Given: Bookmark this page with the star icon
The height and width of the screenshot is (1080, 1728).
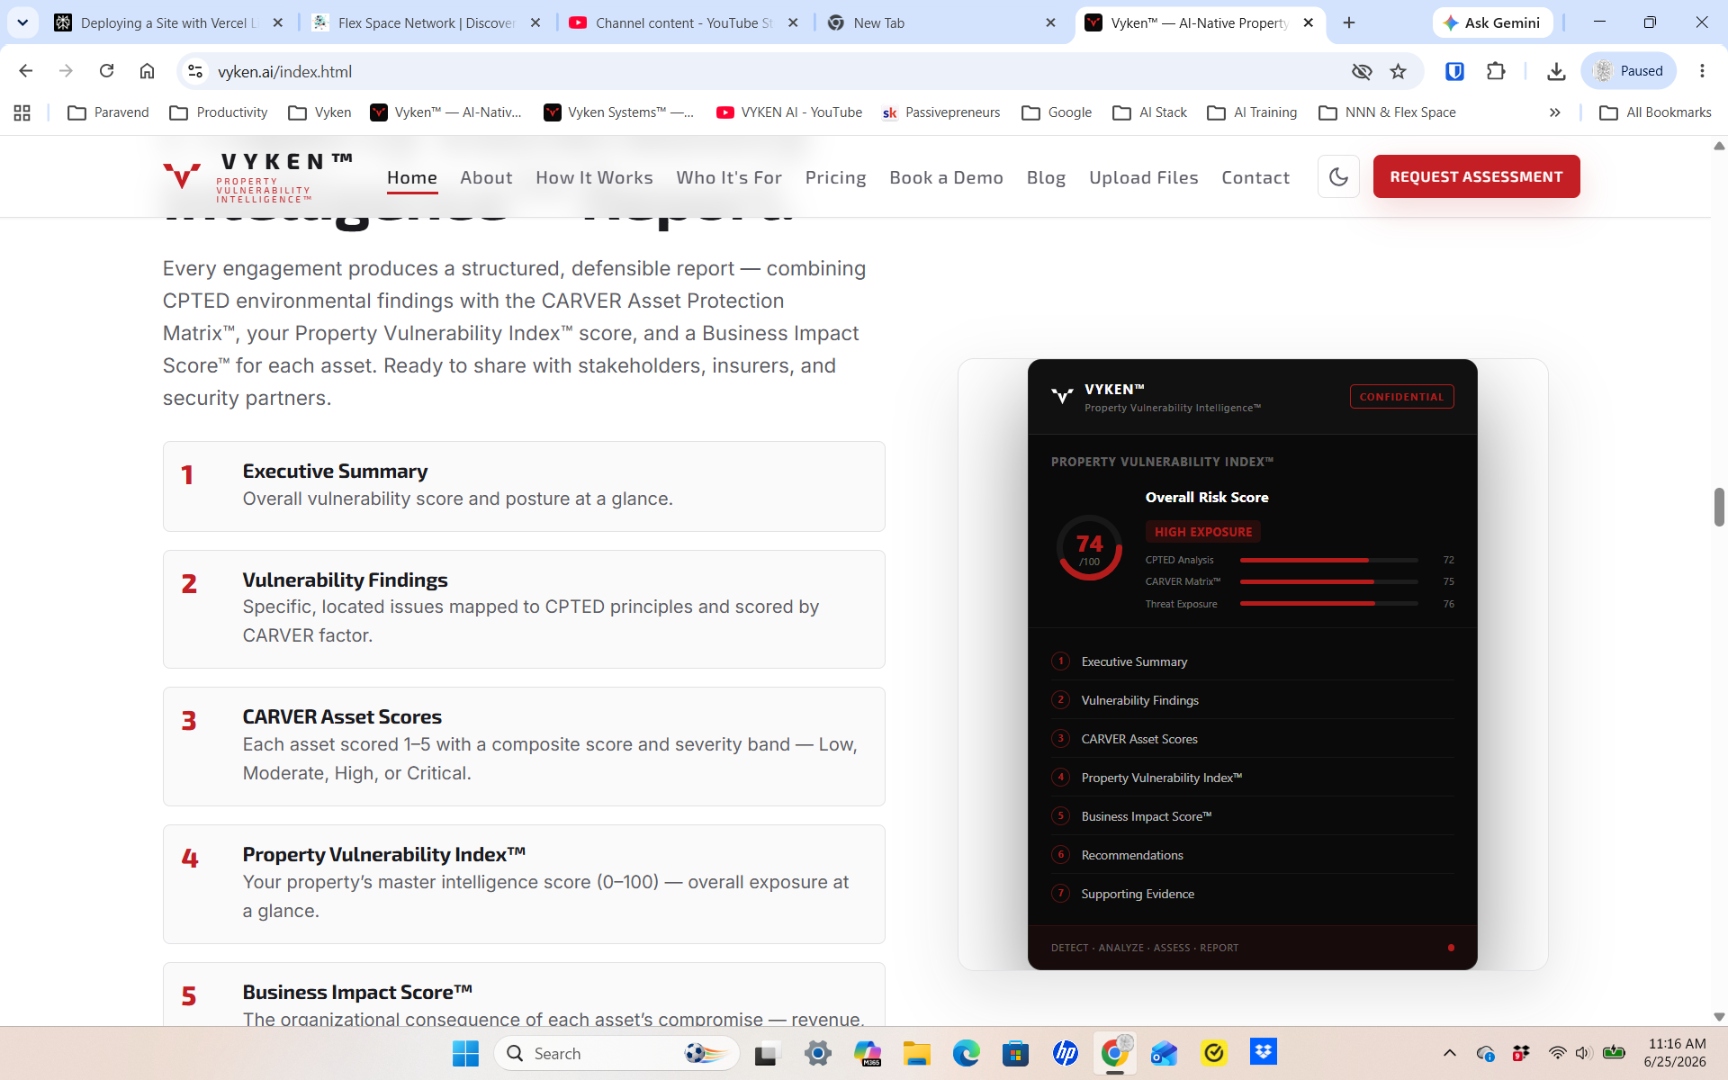Looking at the screenshot, I should point(1398,71).
